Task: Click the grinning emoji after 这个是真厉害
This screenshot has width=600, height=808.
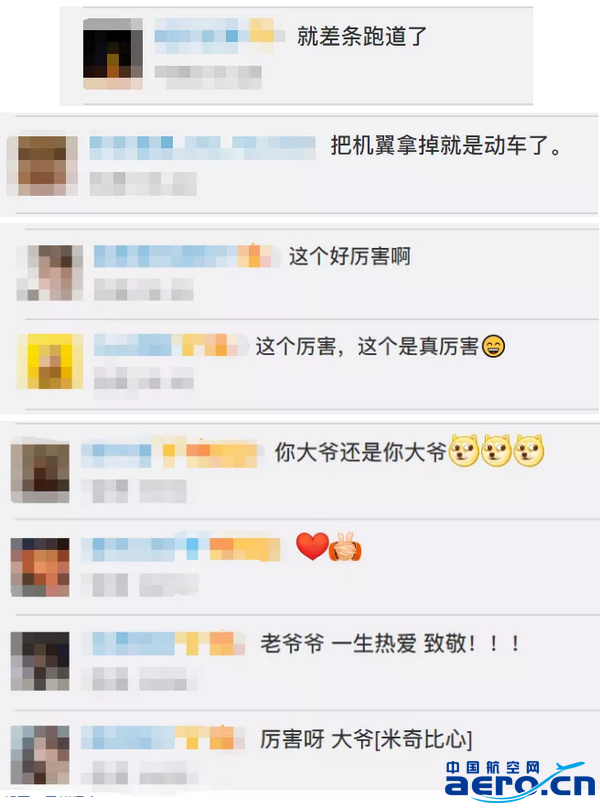Action: pyautogui.click(x=493, y=346)
